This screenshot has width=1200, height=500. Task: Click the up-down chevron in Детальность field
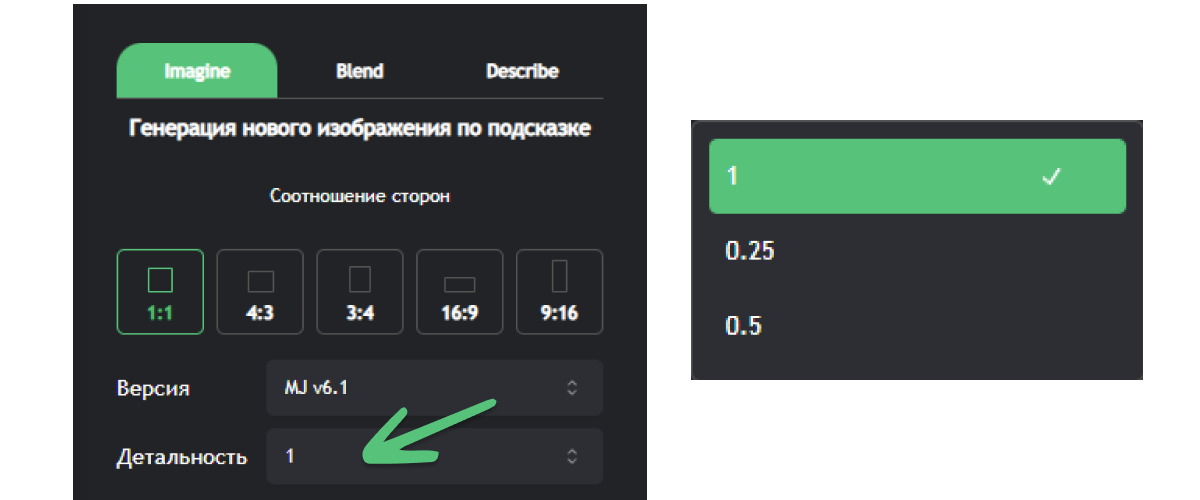[x=572, y=456]
